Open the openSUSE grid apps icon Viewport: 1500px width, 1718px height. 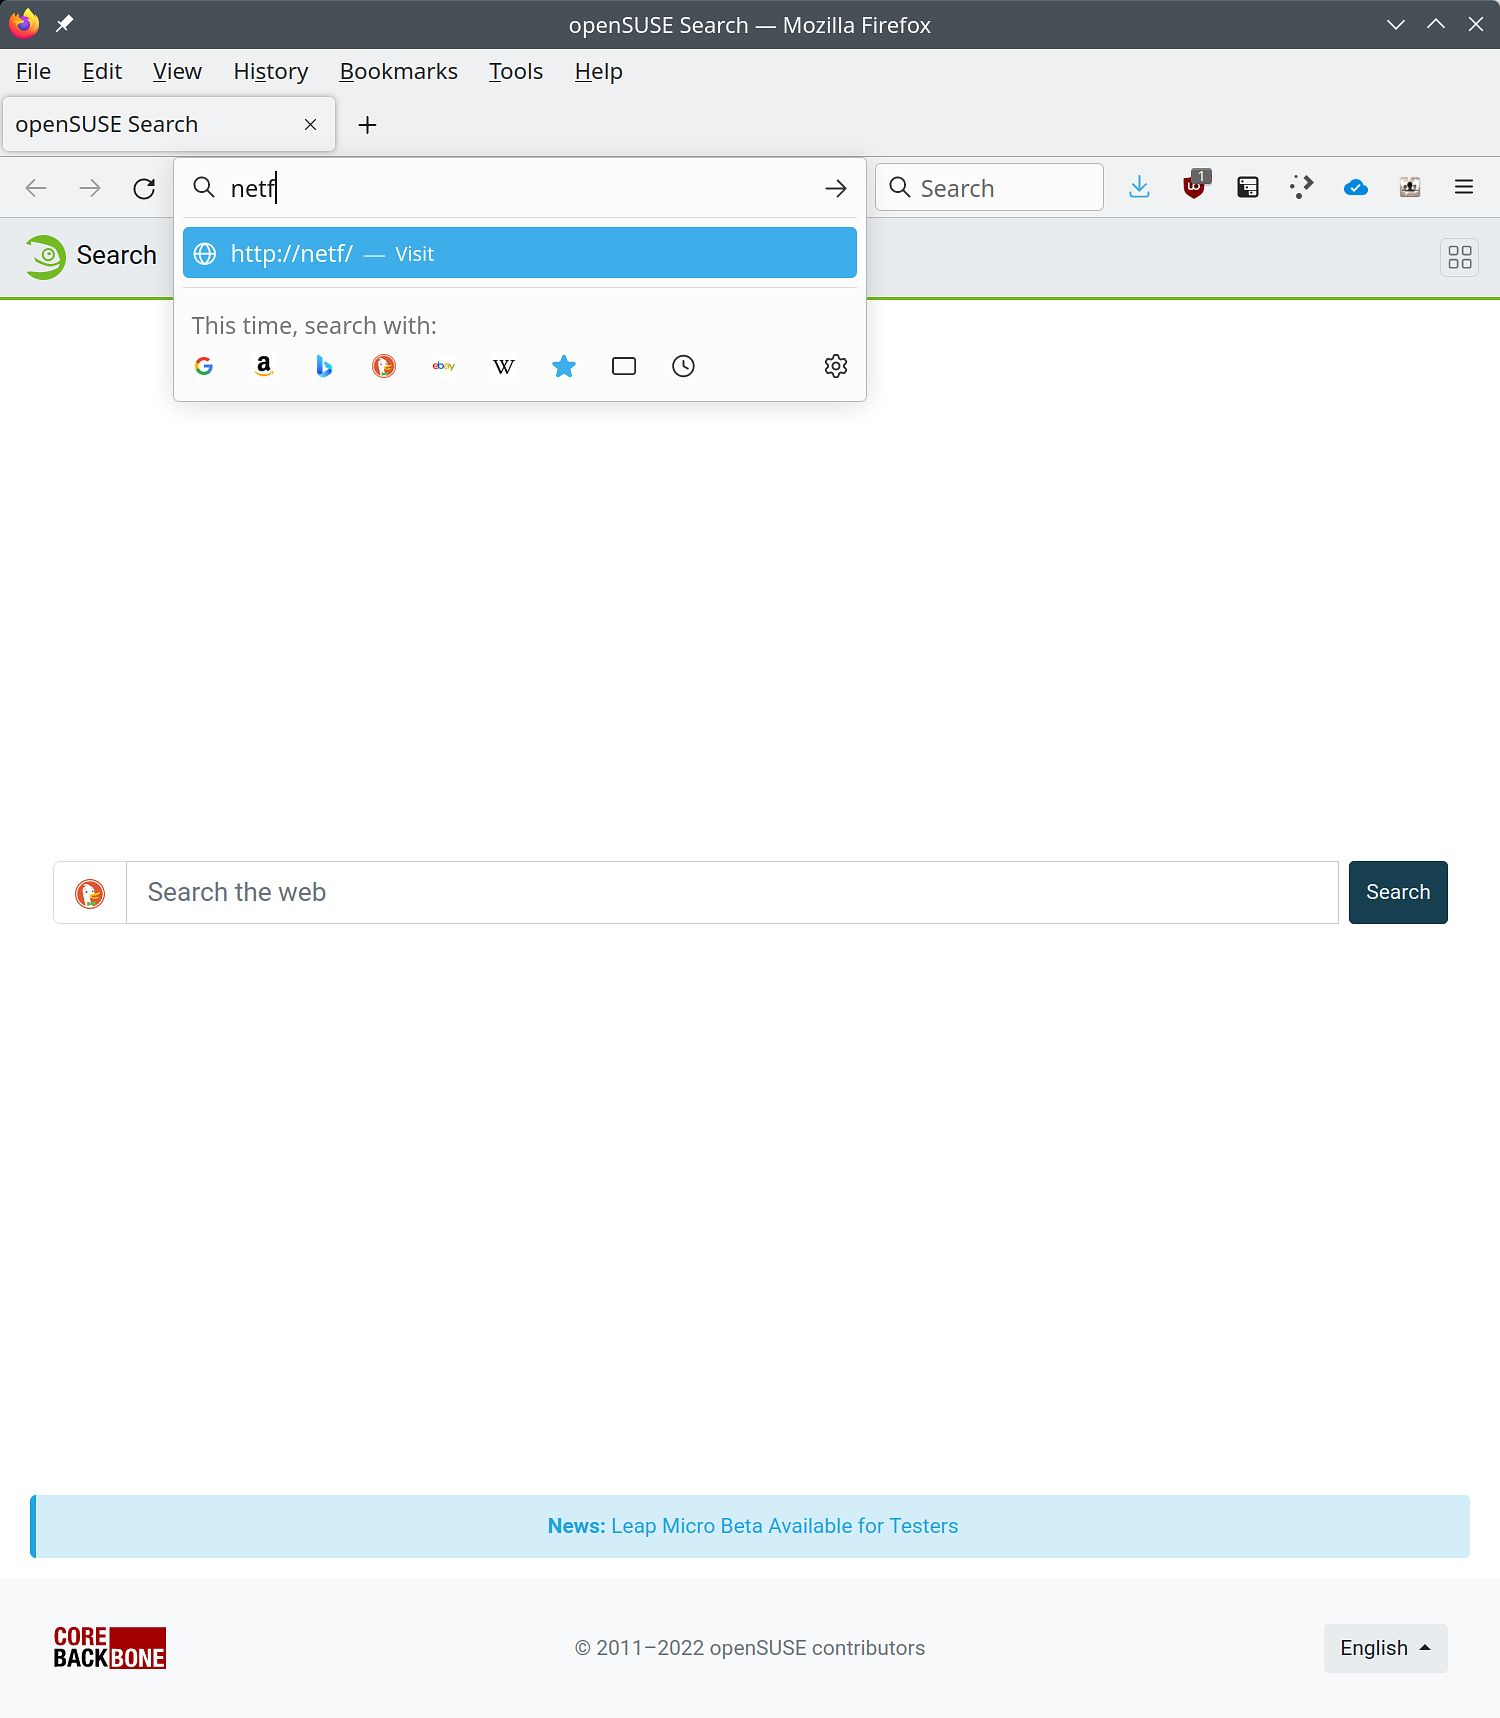tap(1460, 257)
